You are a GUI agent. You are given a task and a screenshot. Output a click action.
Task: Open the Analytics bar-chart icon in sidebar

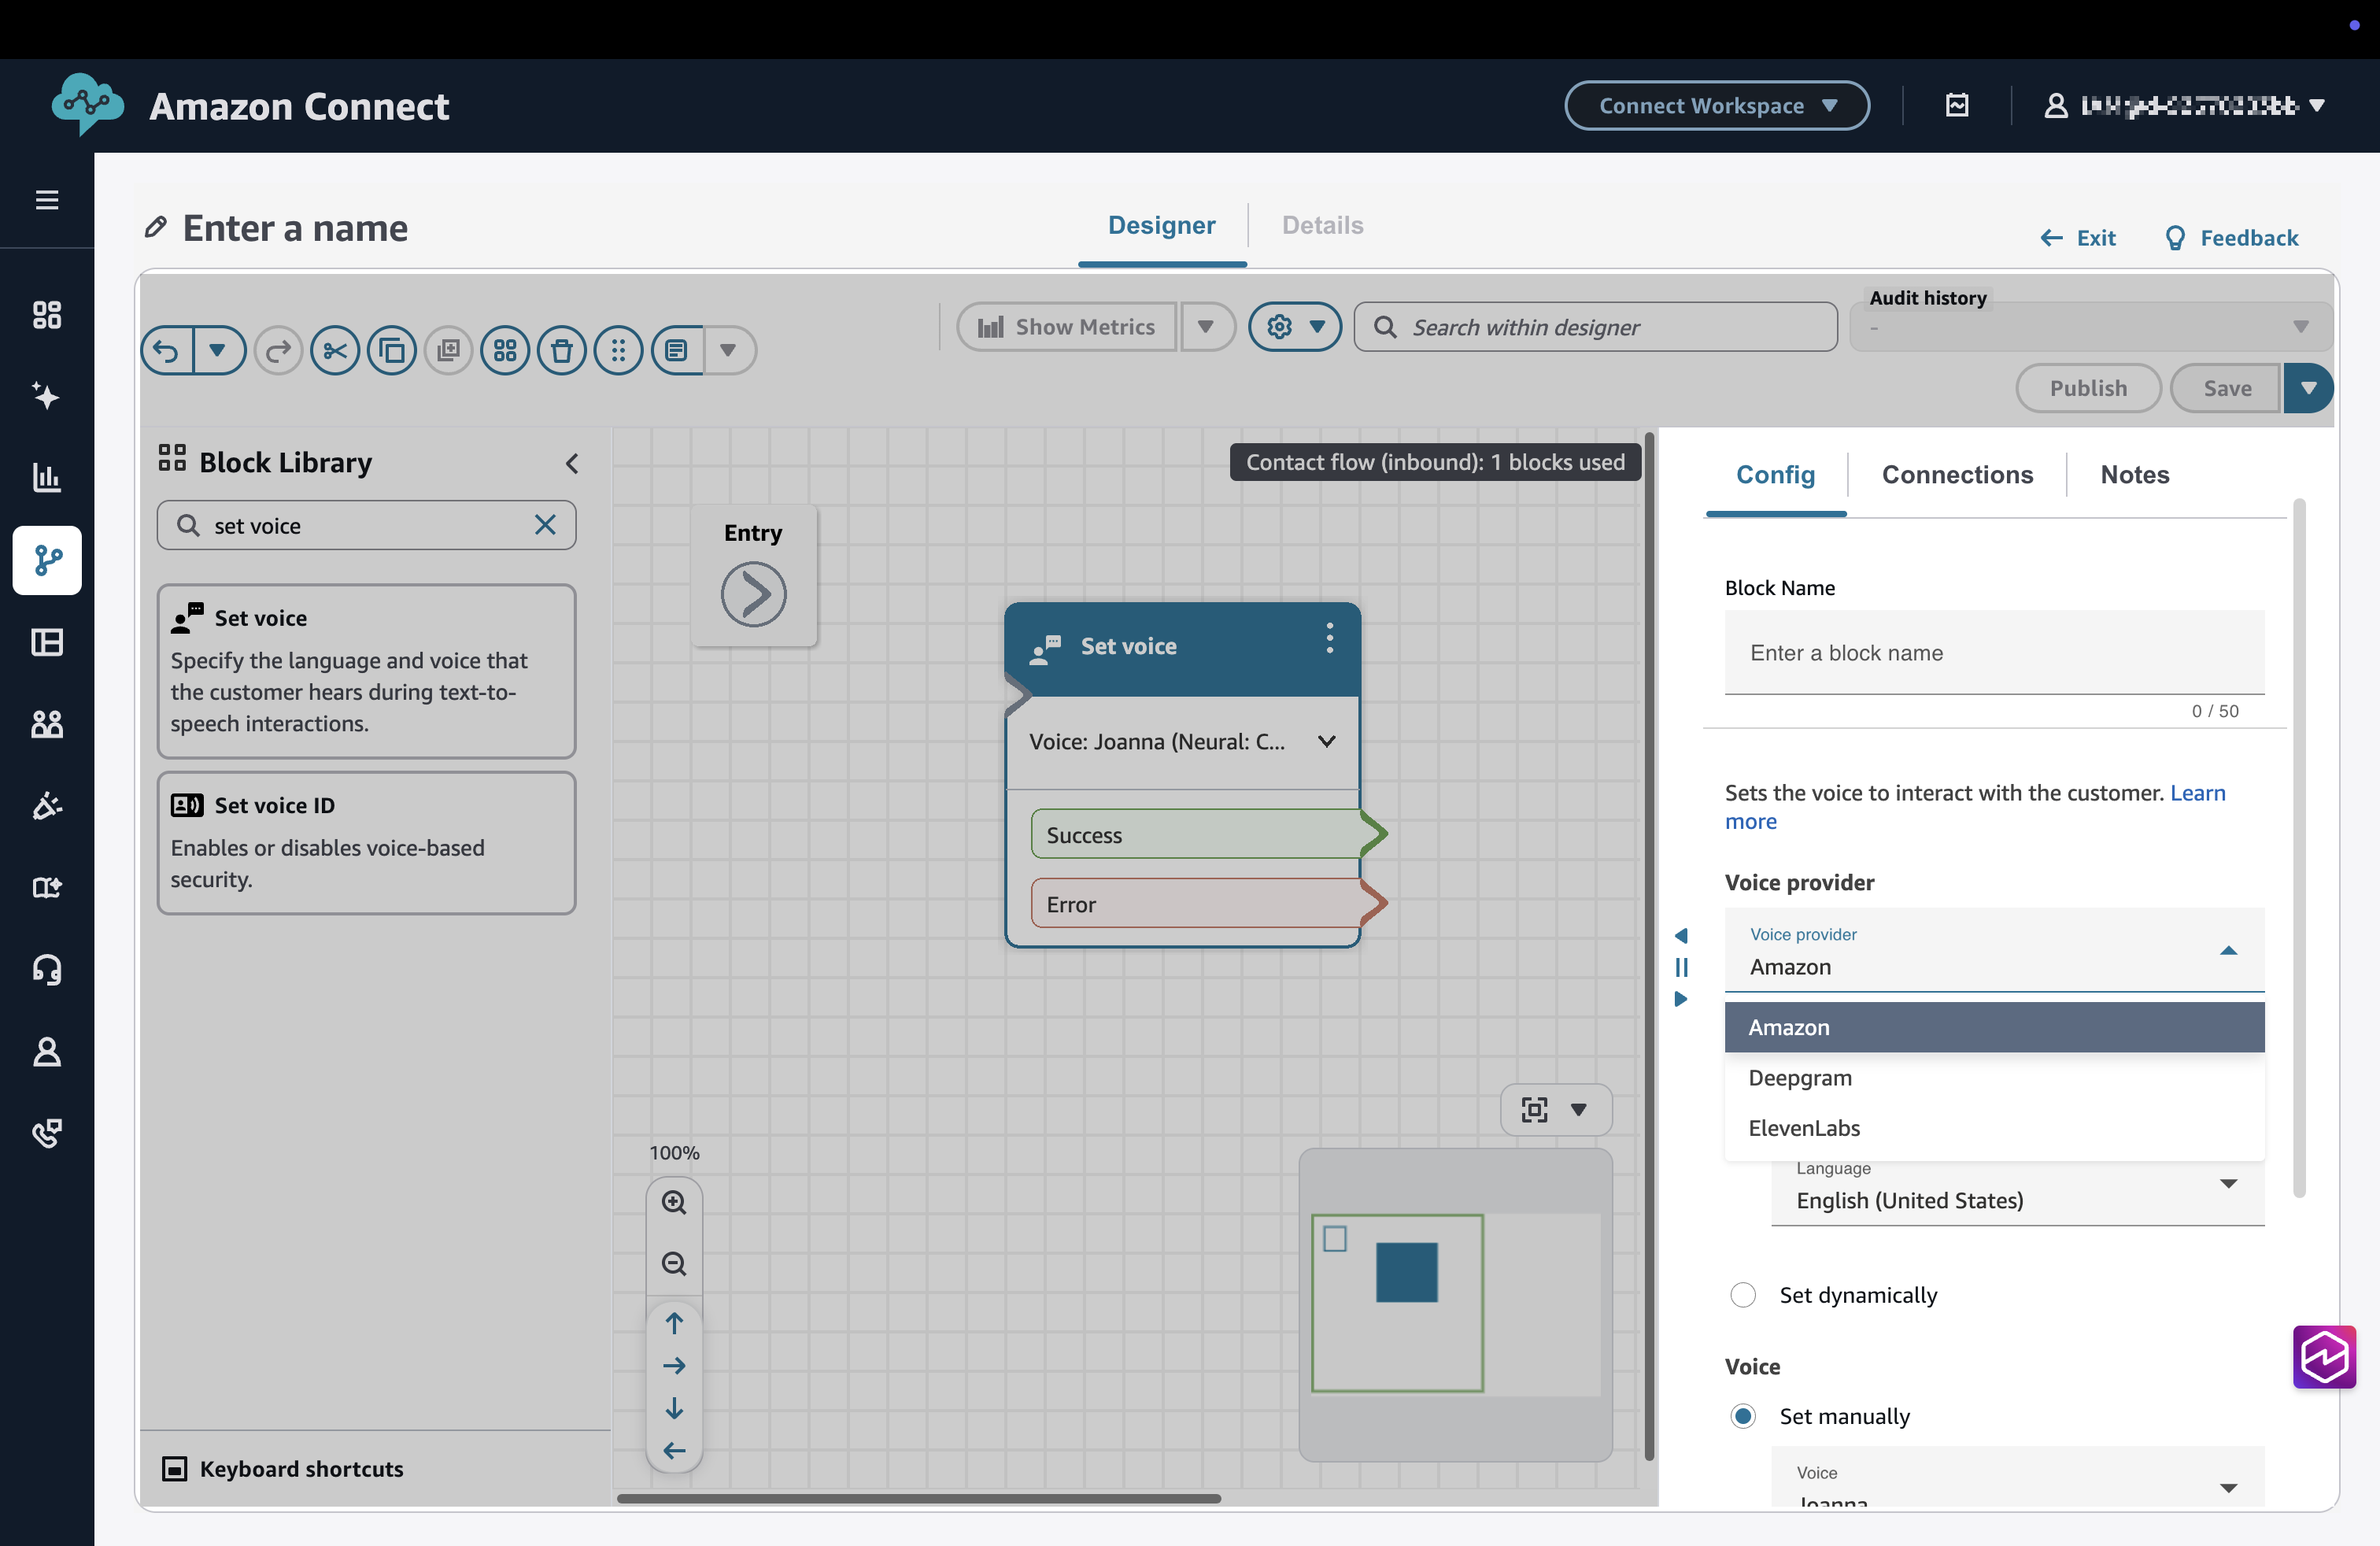[46, 478]
